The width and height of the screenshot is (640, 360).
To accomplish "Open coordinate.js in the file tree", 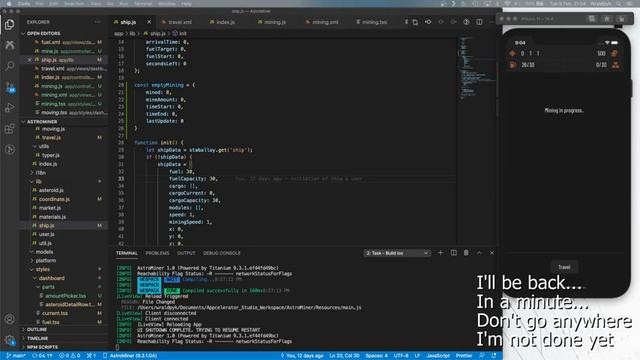I will pyautogui.click(x=63, y=199).
